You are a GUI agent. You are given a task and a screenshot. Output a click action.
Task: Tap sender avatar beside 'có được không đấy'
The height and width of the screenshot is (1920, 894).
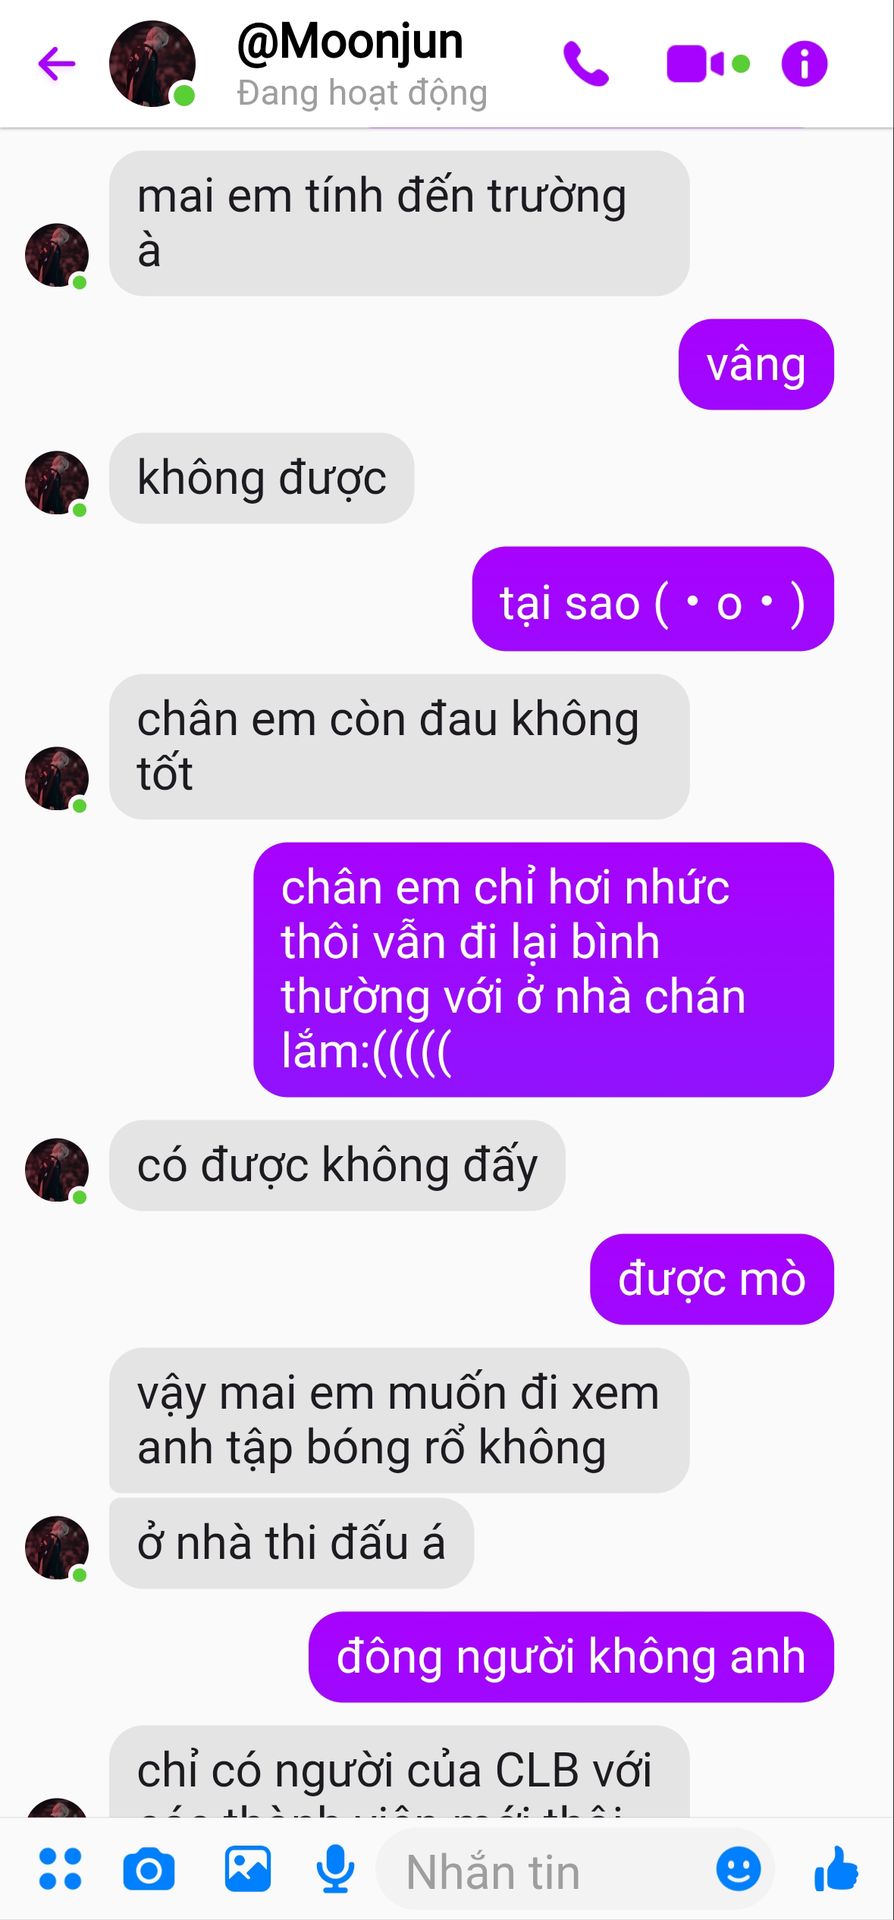pos(57,1170)
